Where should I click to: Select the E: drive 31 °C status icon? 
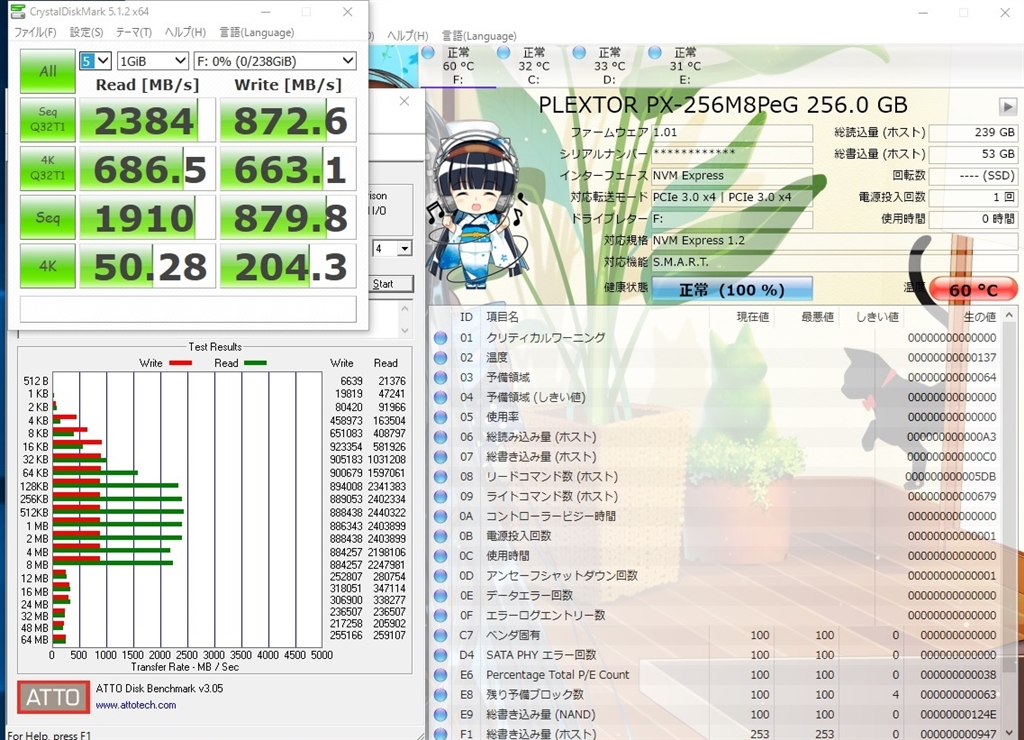point(684,66)
